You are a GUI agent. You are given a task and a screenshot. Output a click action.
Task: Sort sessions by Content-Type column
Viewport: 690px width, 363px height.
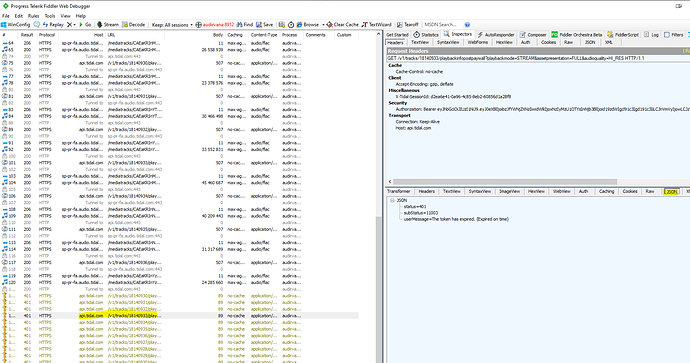point(264,35)
